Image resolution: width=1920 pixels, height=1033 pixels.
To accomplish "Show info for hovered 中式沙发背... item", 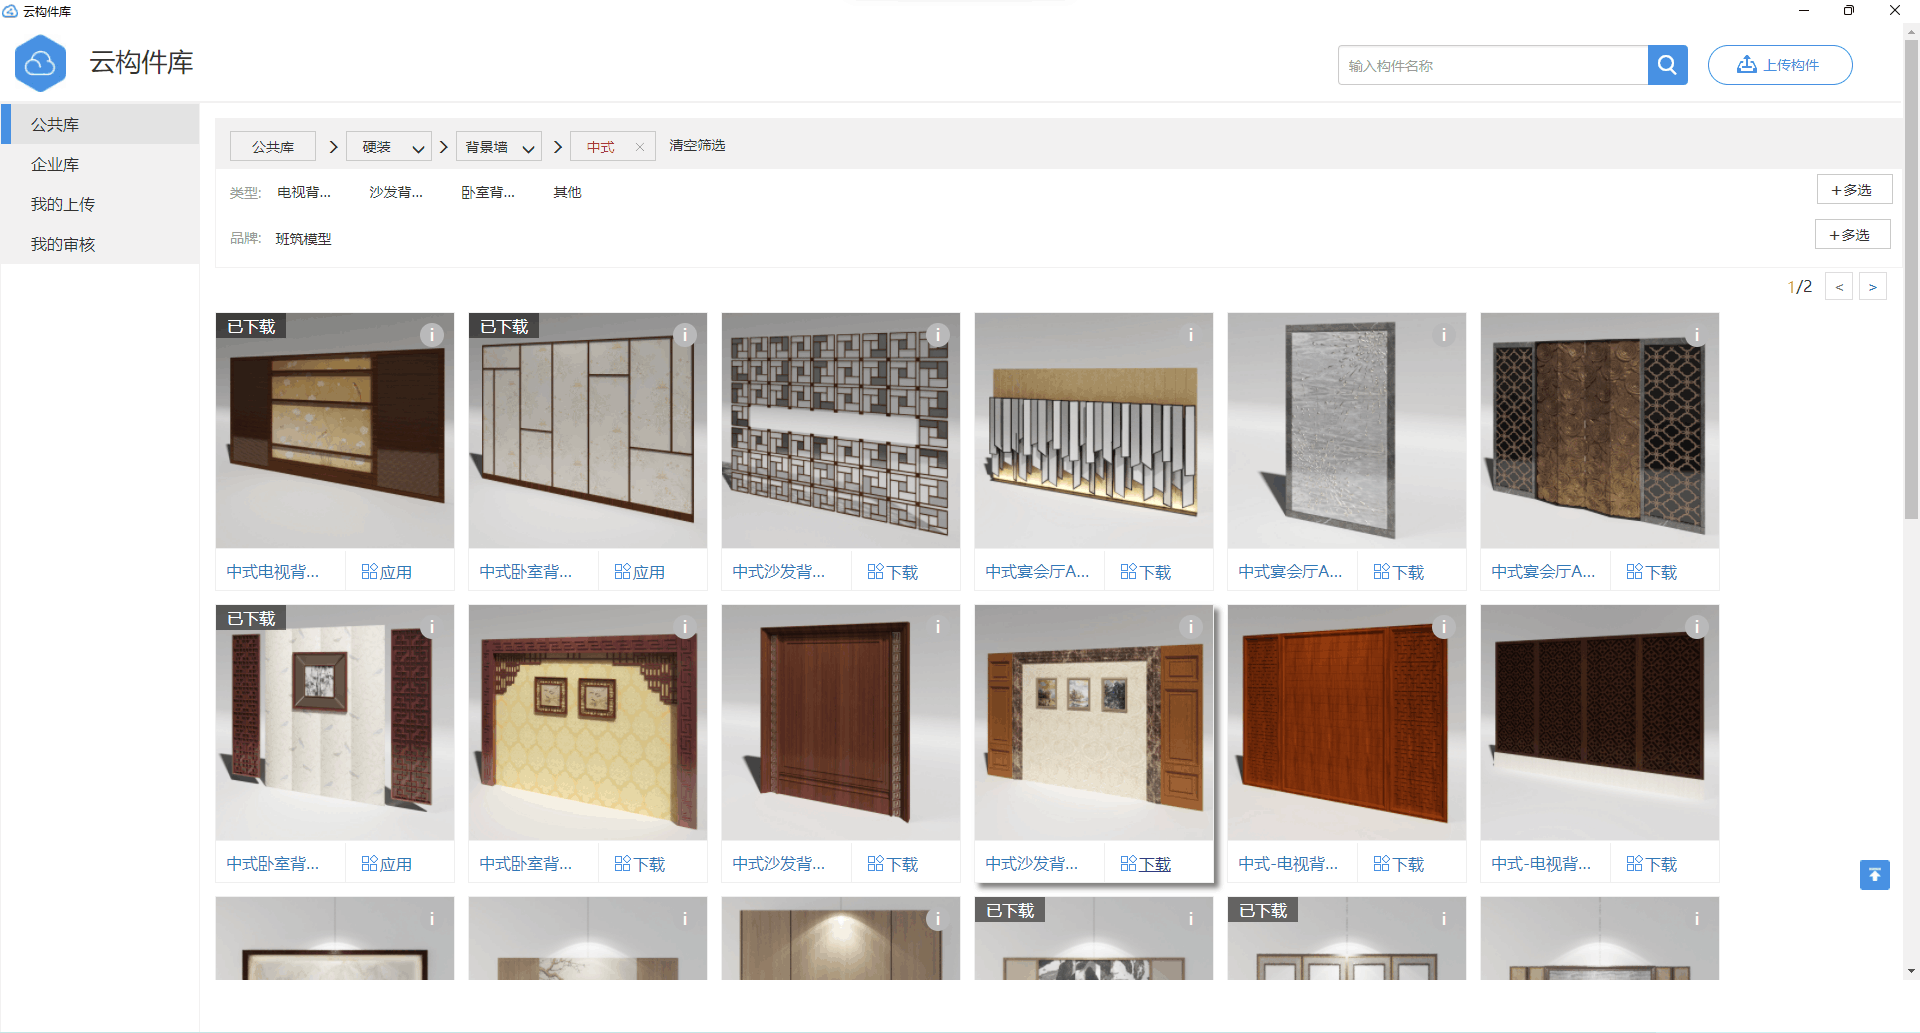I will pyautogui.click(x=1191, y=627).
